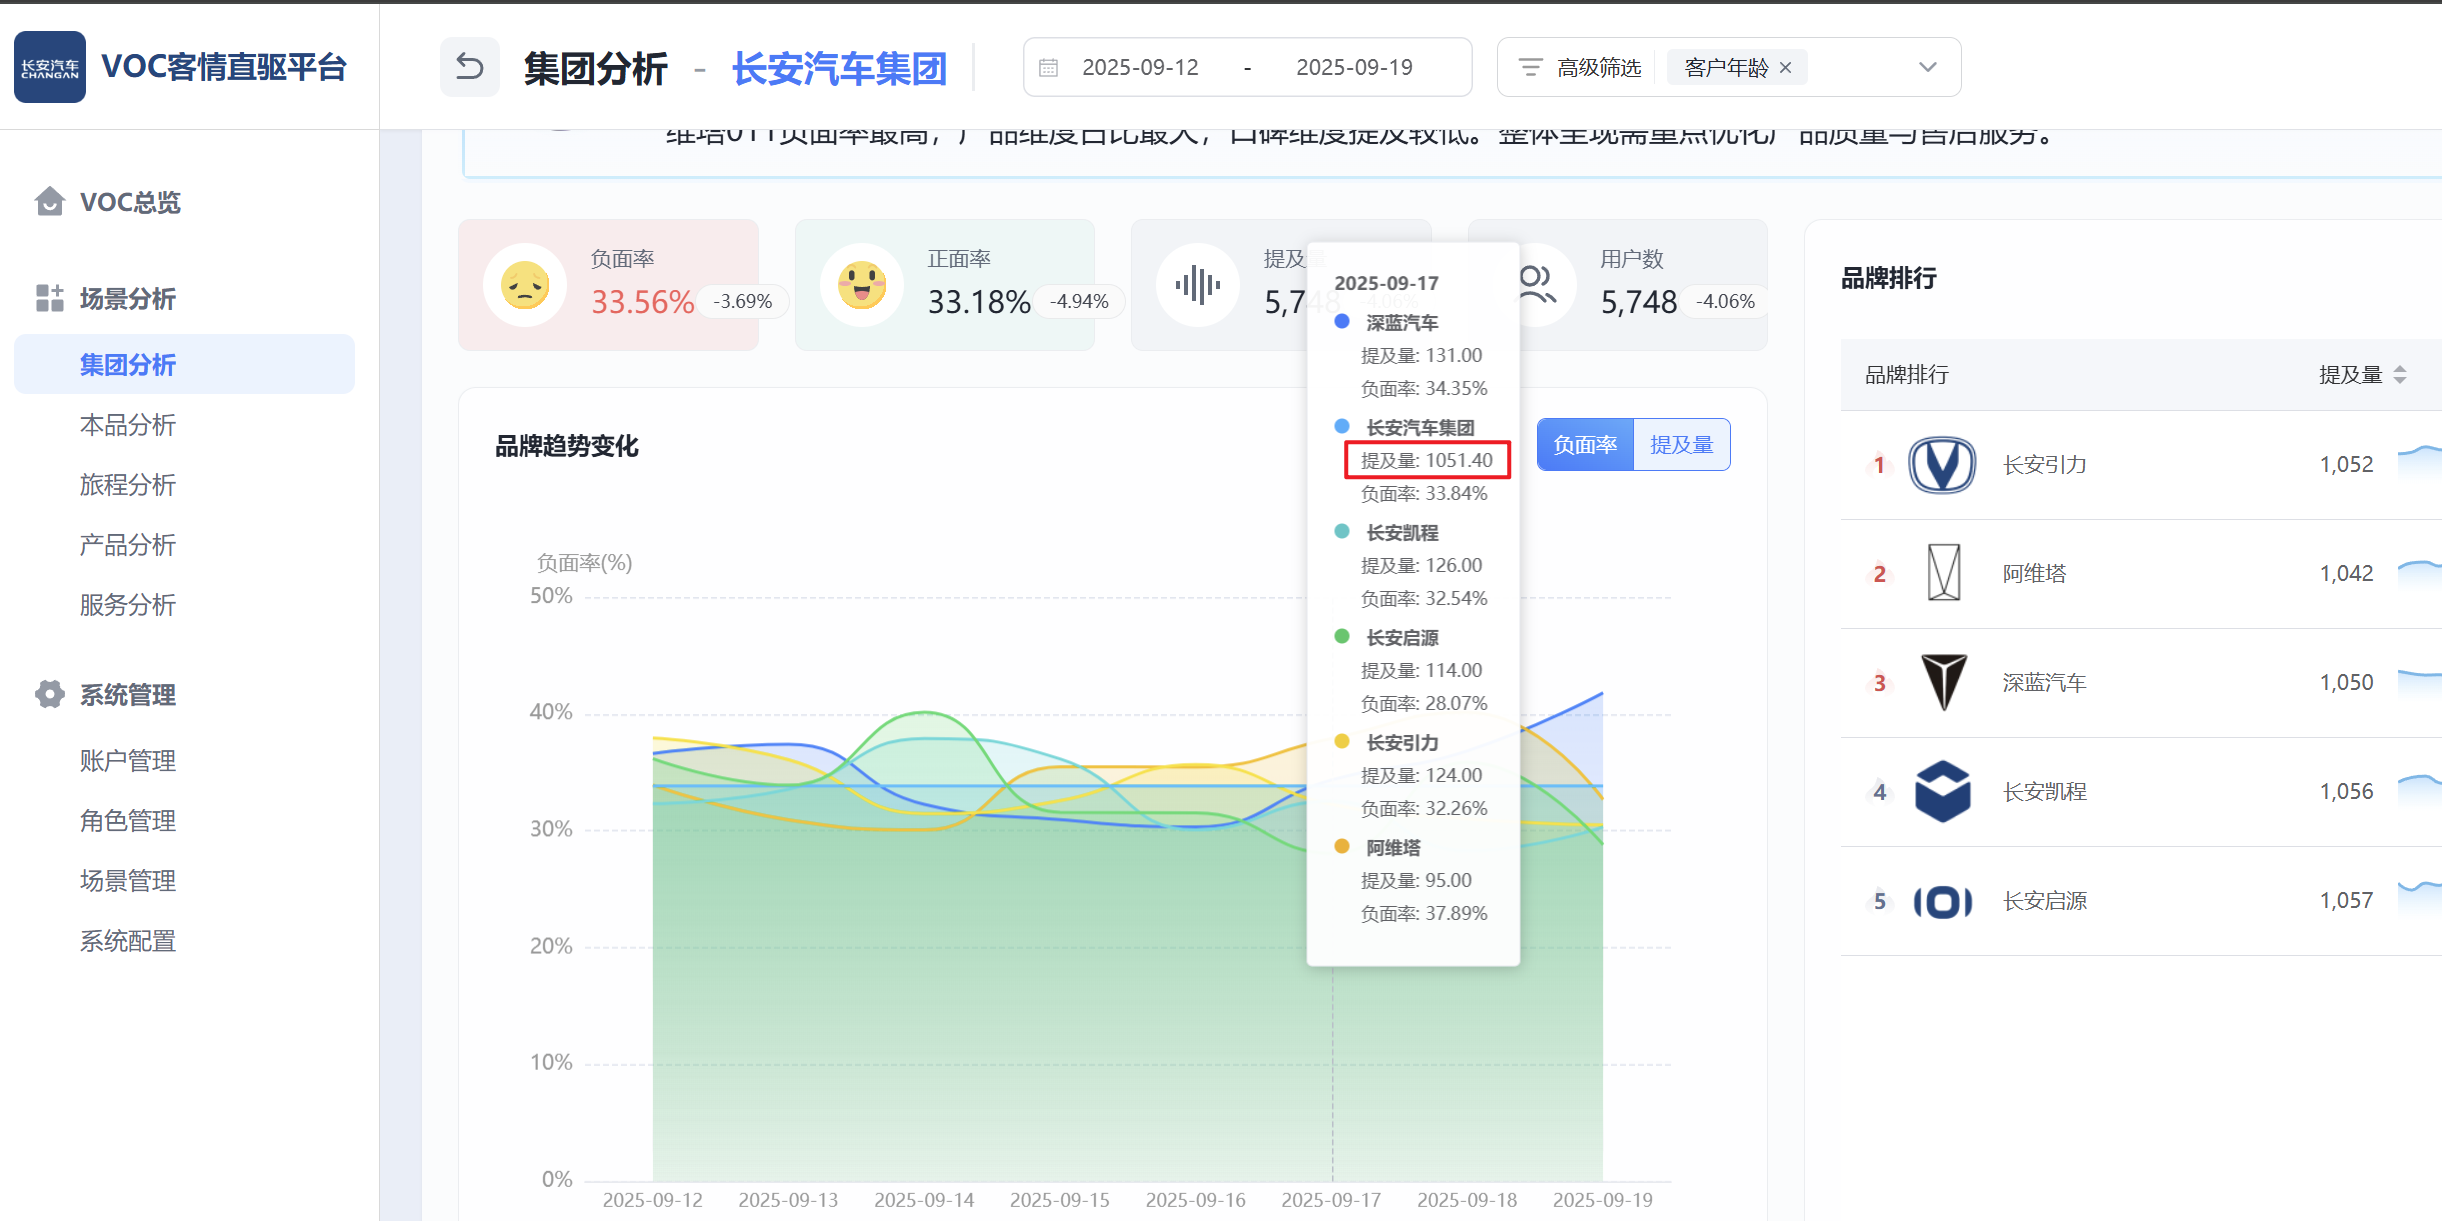Open 长安凯程 brand row

[2140, 792]
